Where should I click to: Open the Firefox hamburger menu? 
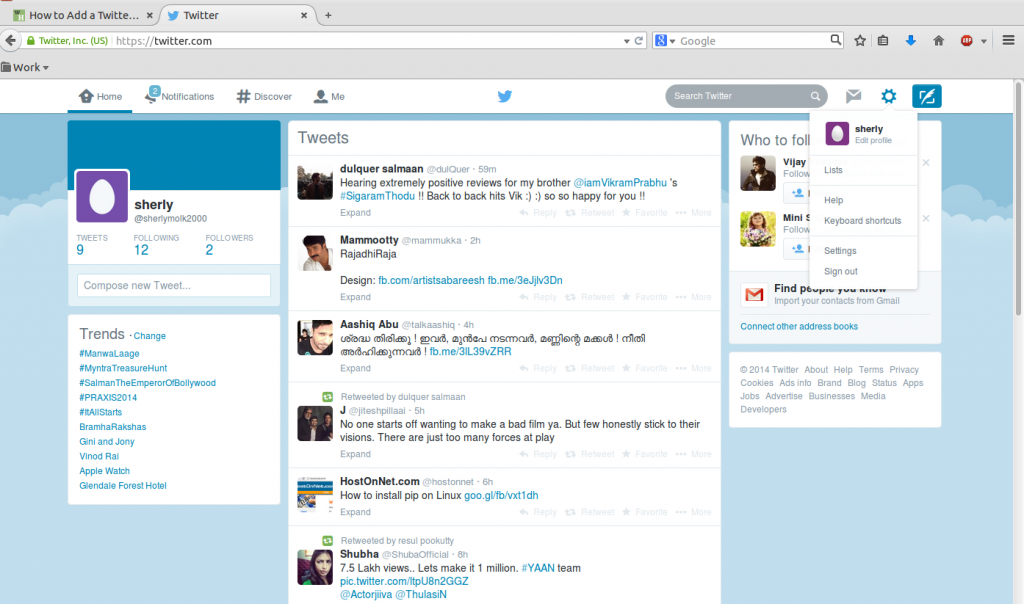coord(1007,41)
